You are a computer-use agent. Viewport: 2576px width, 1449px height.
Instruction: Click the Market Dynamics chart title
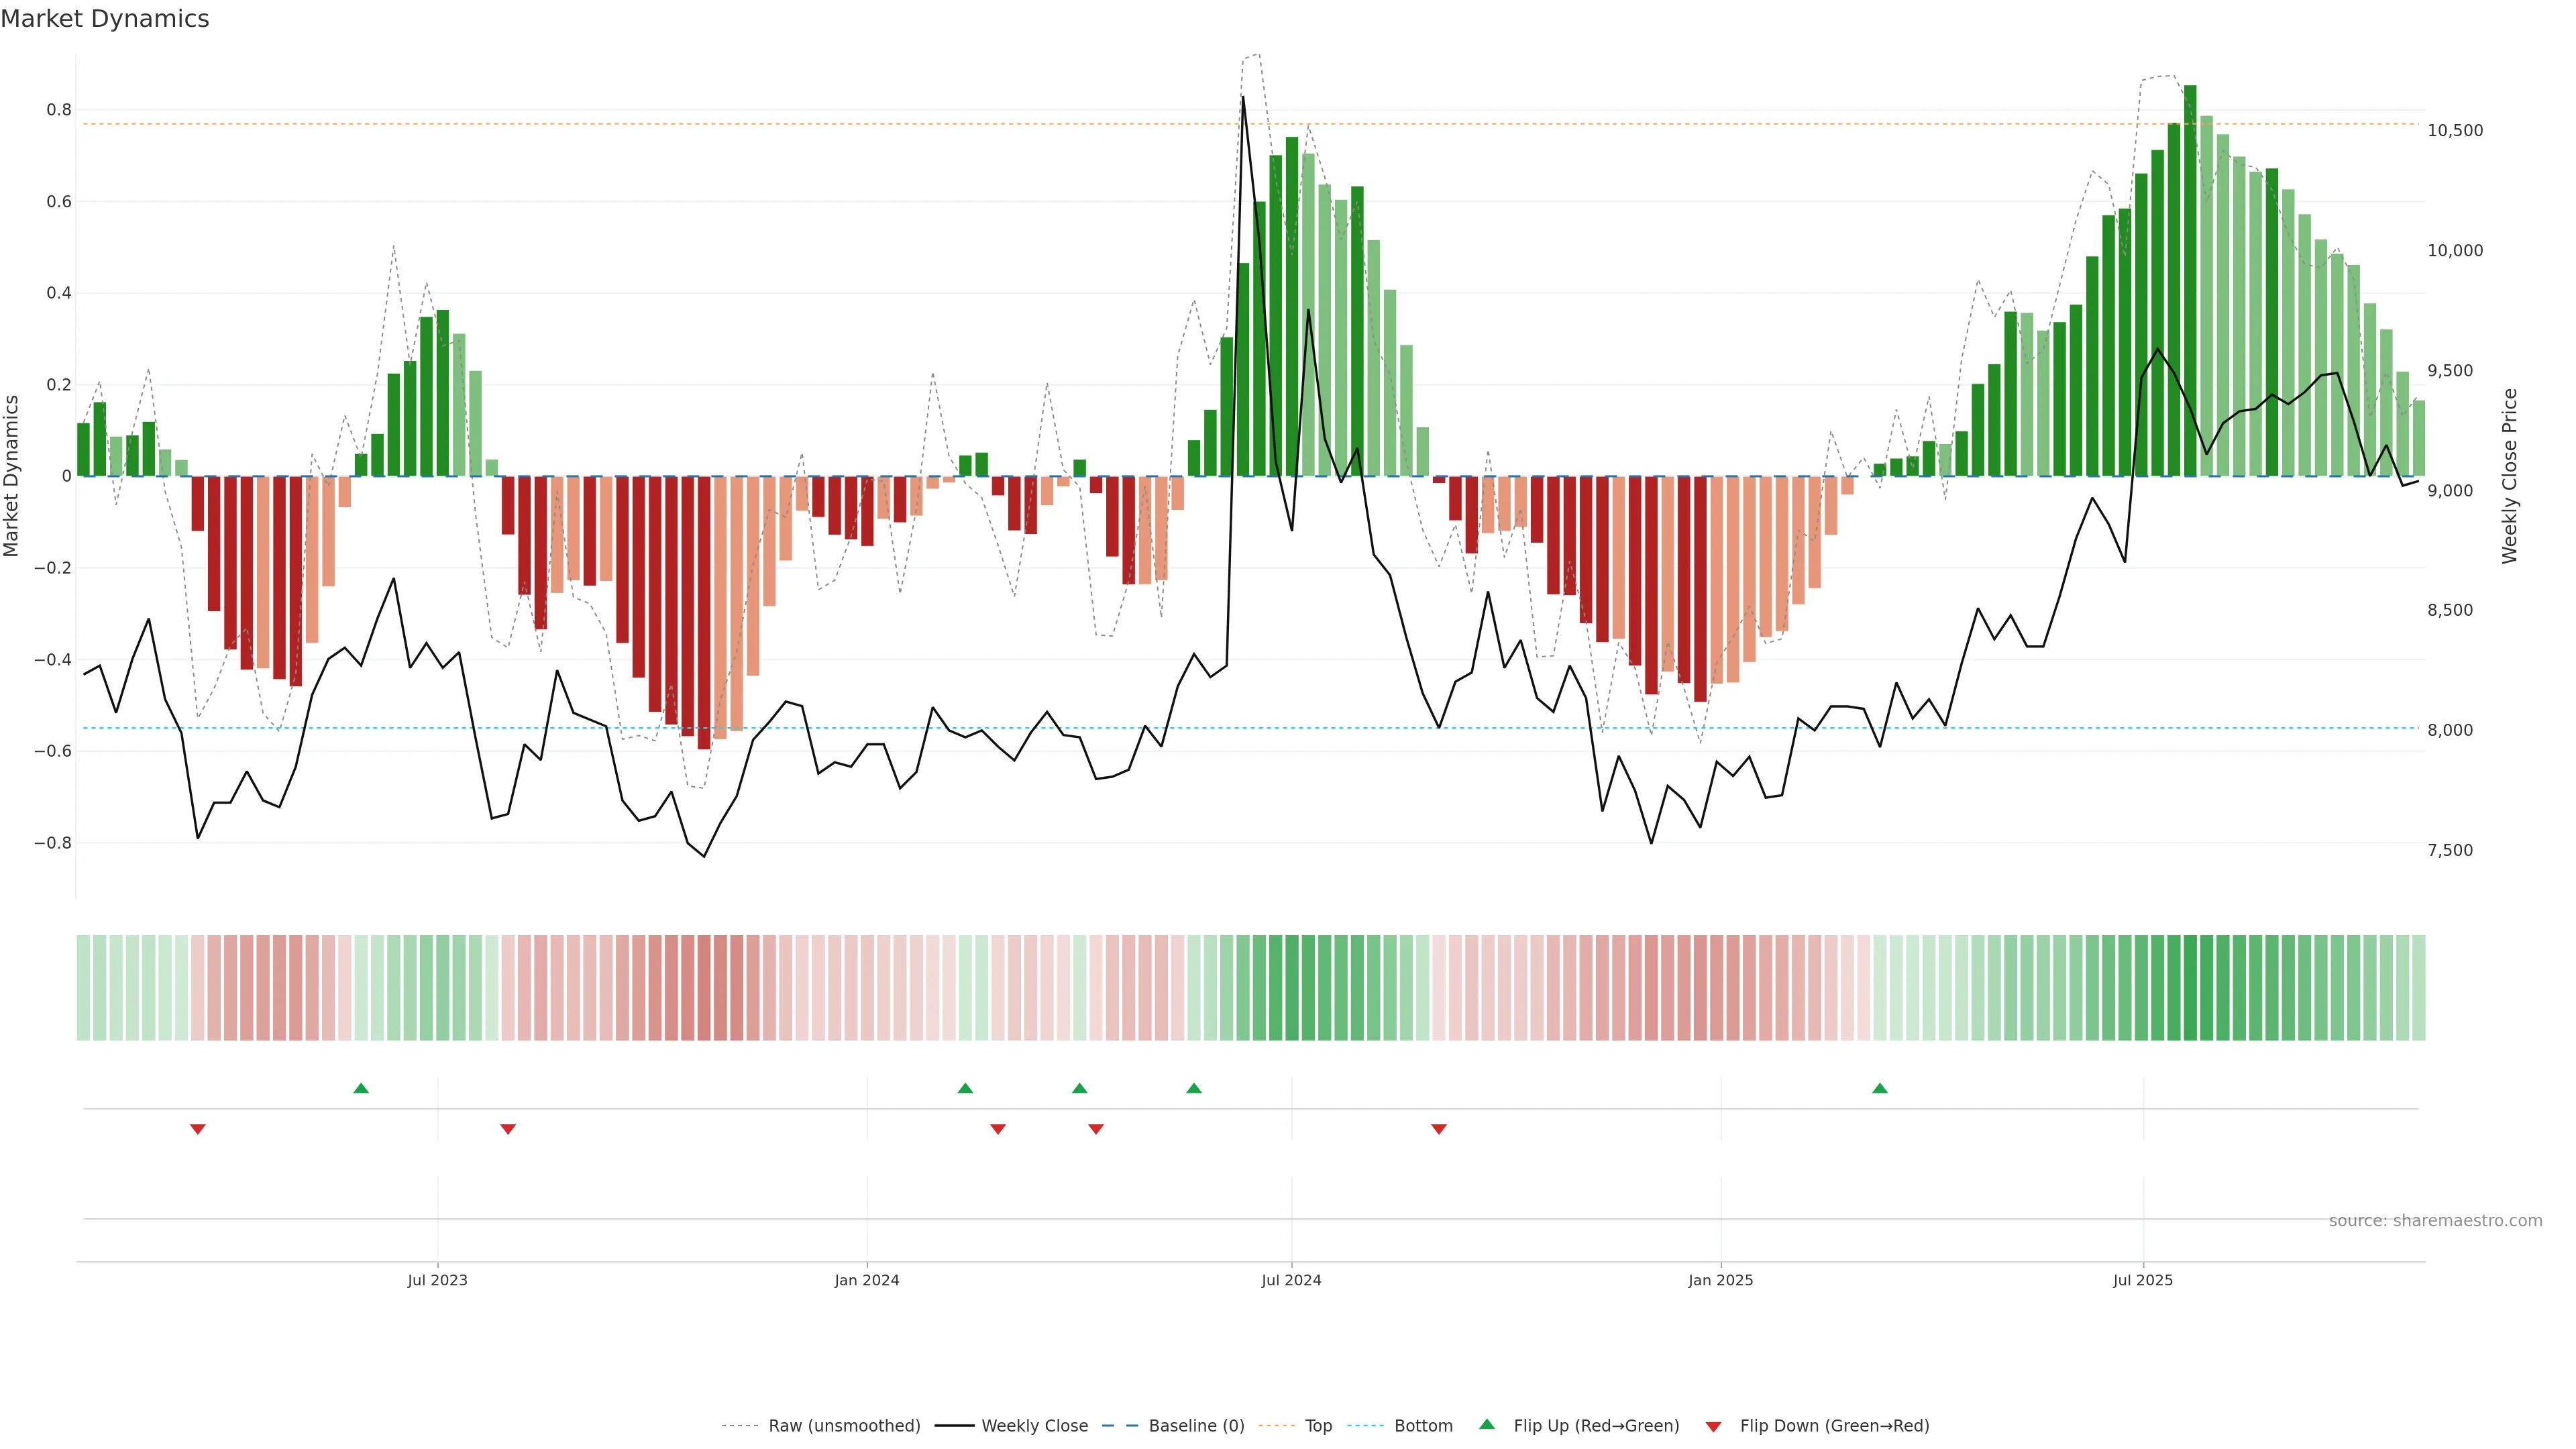click(105, 19)
